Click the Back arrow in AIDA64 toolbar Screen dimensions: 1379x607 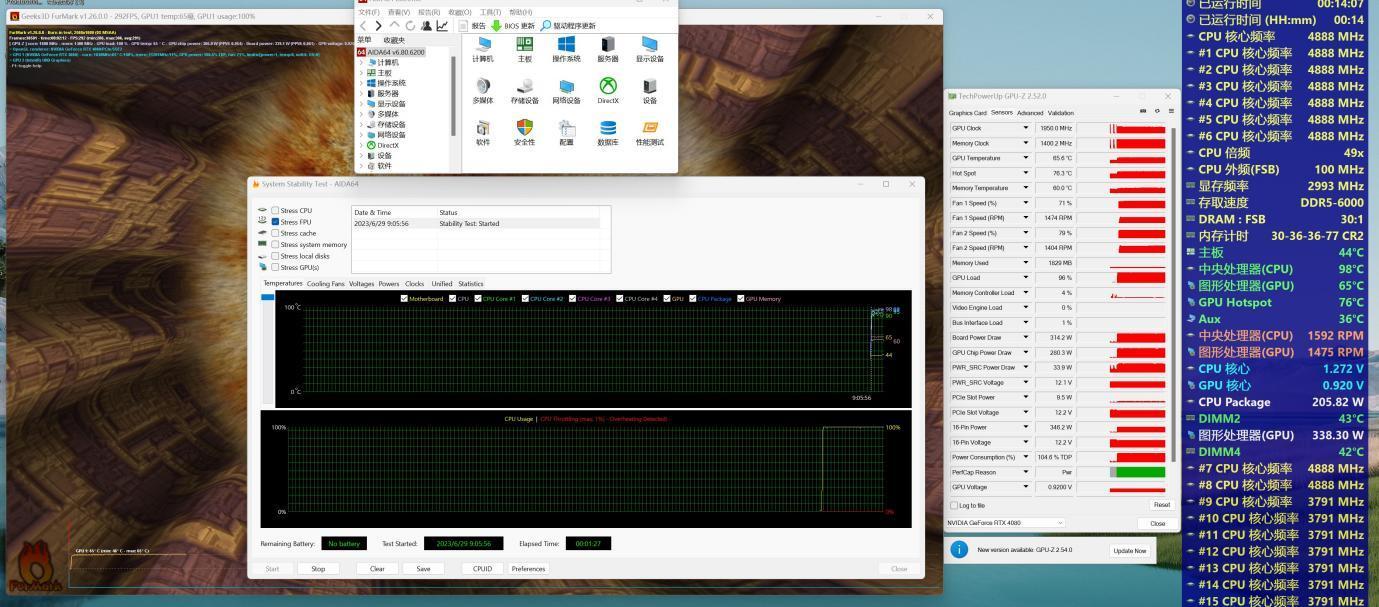363,25
